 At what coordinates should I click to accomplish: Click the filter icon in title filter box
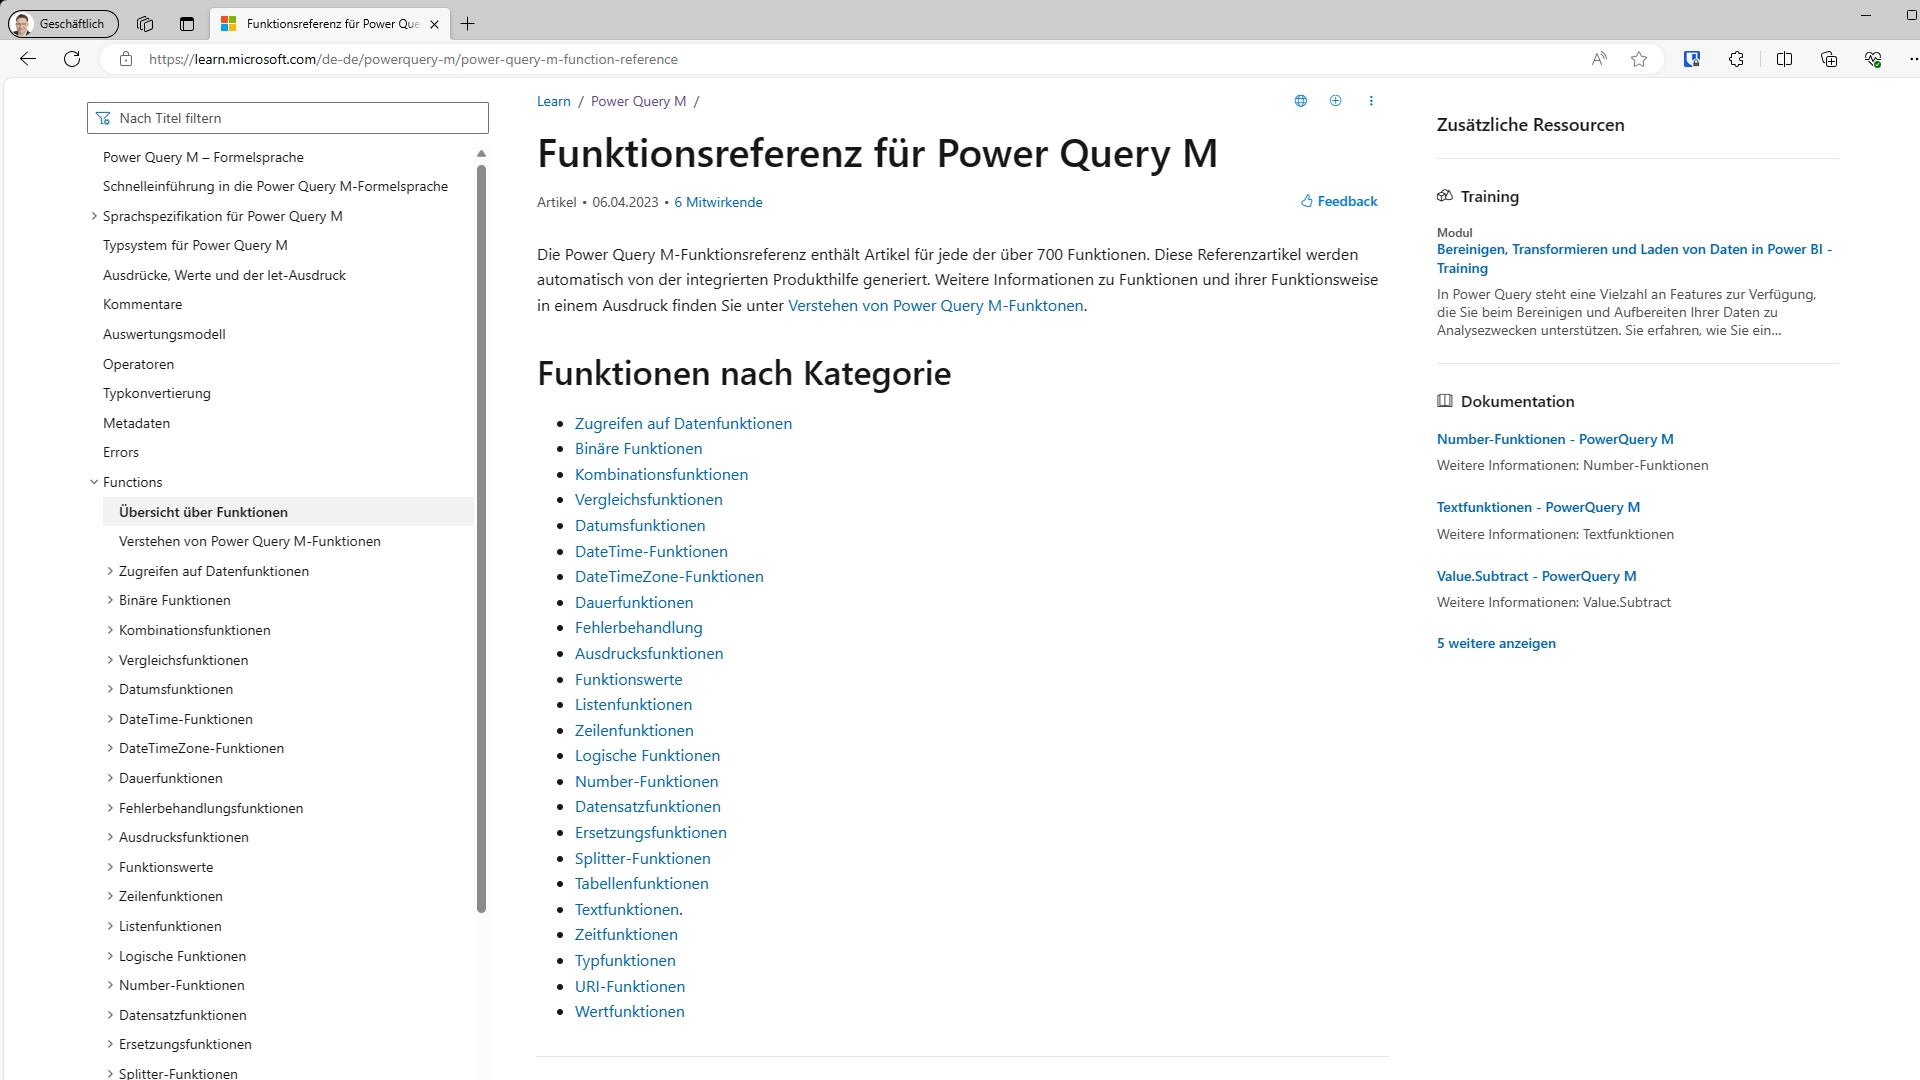(103, 118)
